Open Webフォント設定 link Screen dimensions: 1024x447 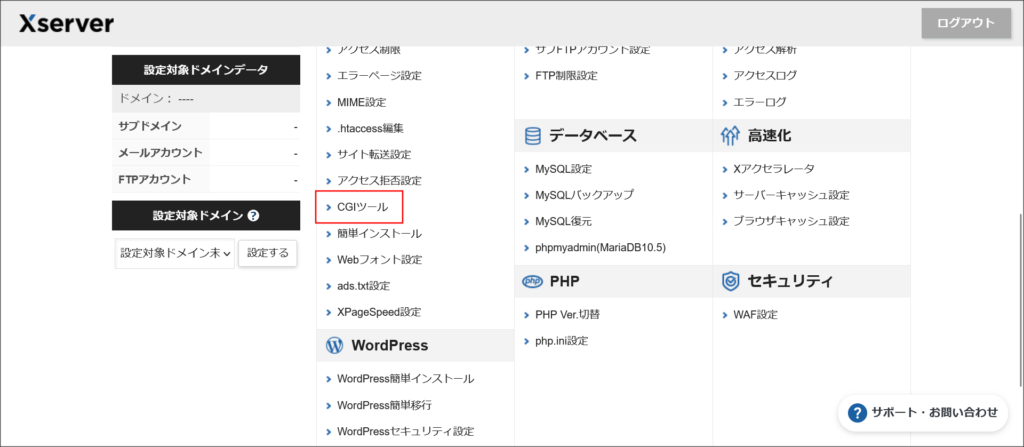(x=379, y=259)
